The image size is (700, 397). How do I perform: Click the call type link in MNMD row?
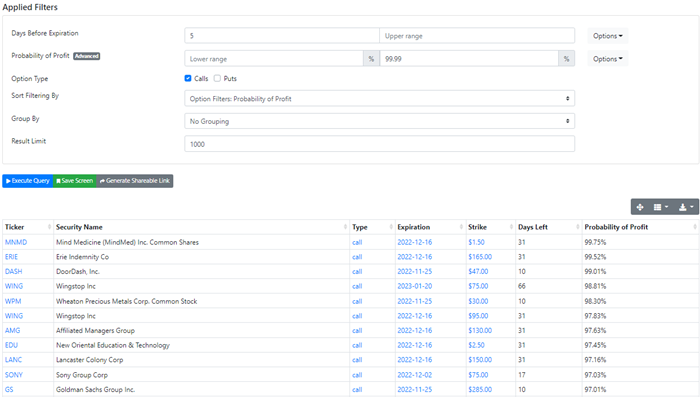click(x=357, y=242)
